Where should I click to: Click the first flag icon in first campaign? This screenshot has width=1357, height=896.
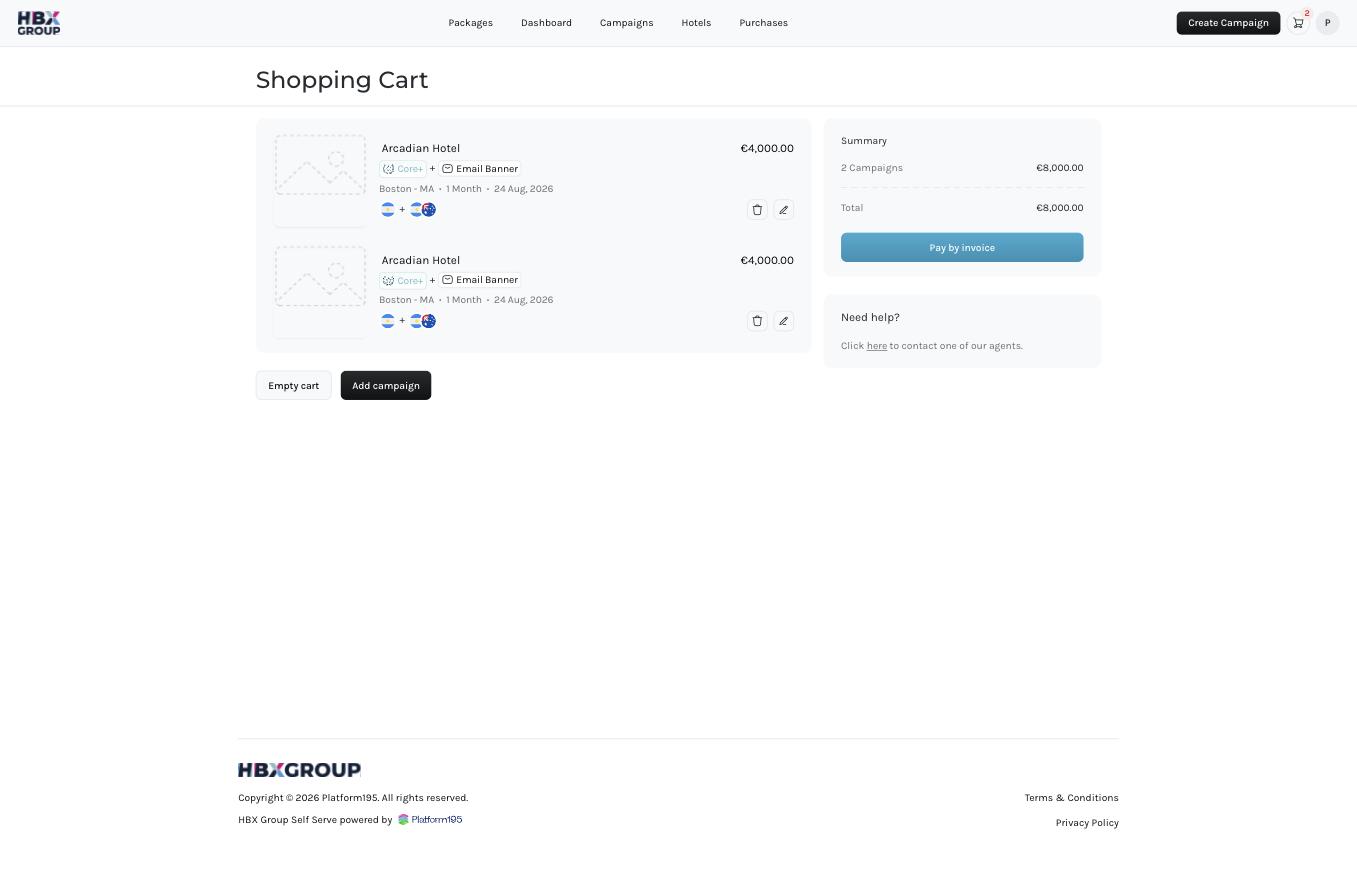388,209
